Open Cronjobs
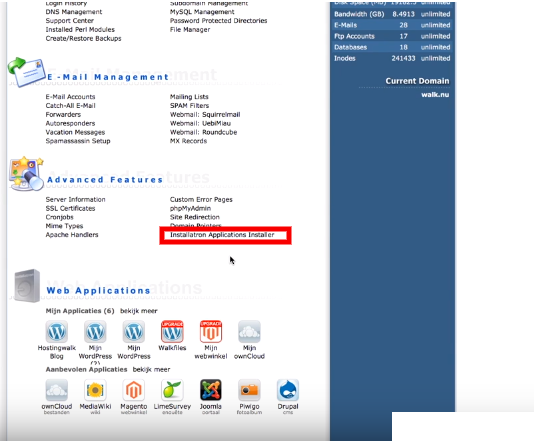The image size is (534, 441). pyautogui.click(x=59, y=217)
